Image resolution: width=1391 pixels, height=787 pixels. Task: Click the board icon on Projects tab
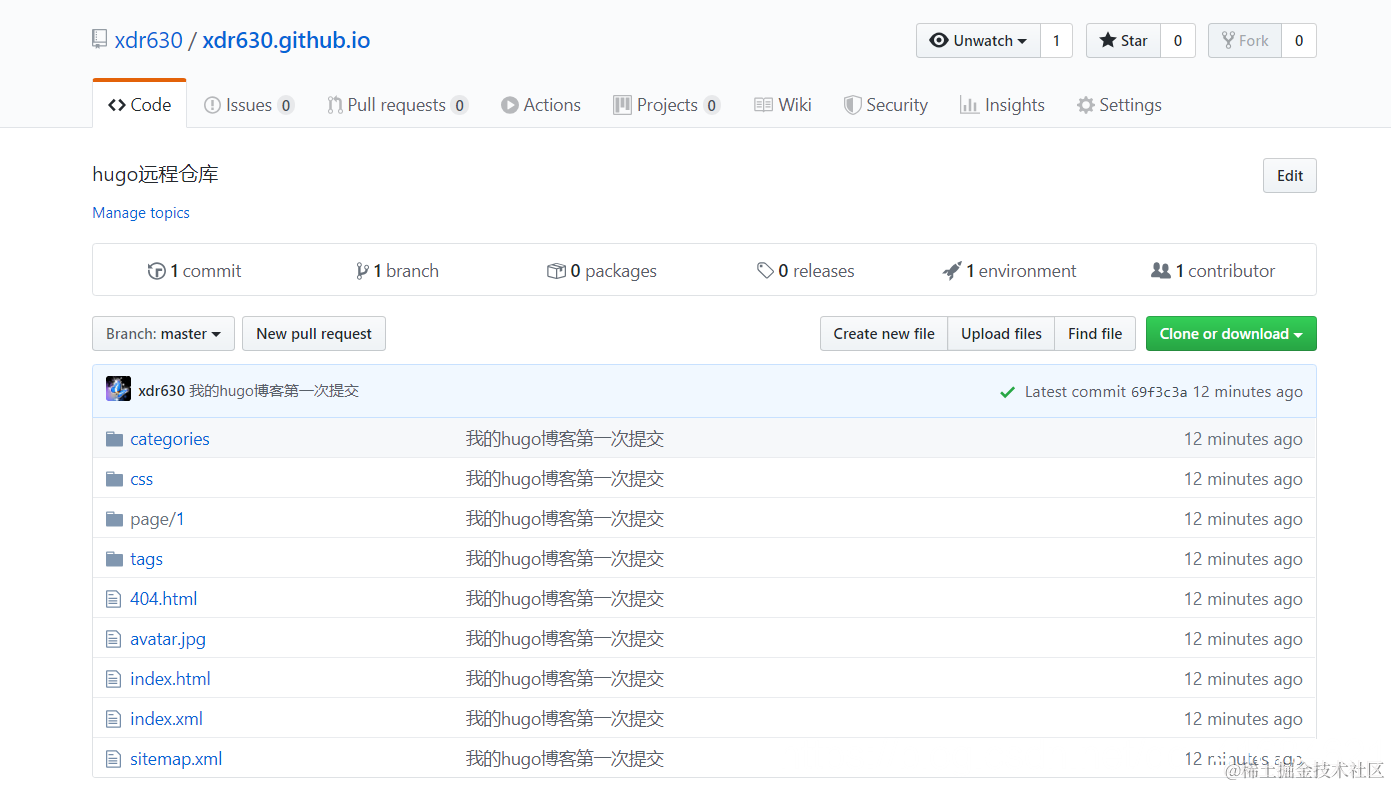(622, 105)
